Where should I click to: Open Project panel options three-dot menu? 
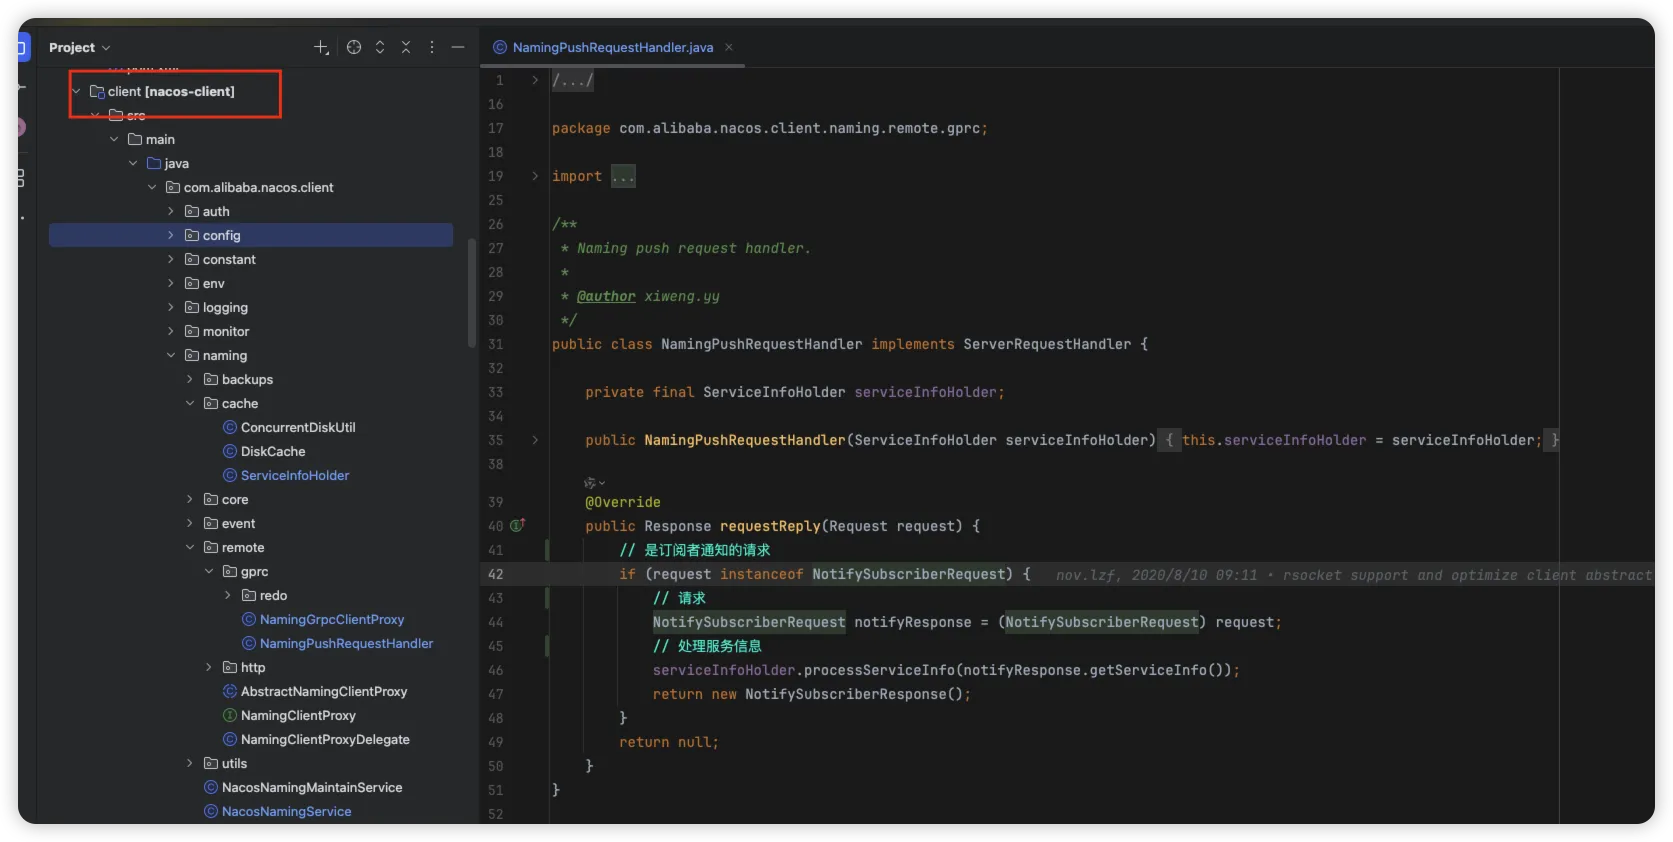(x=432, y=47)
